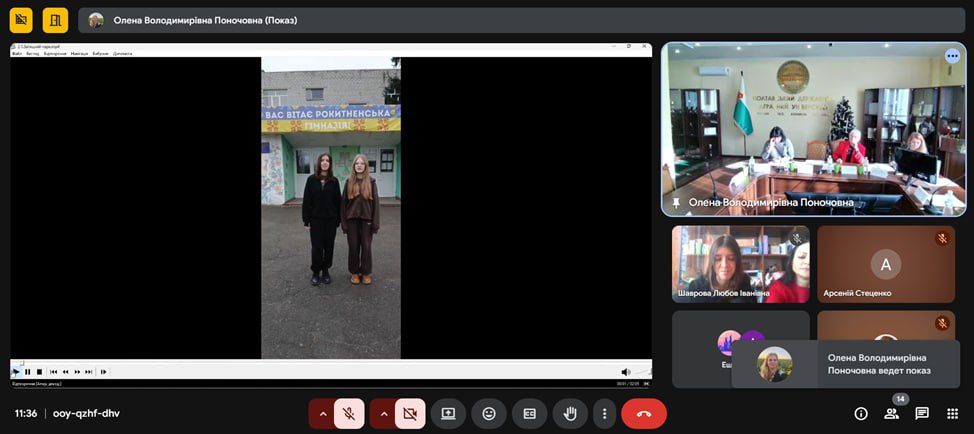Open the Файл menu in player
Screen dimensions: 974x434
(17, 54)
